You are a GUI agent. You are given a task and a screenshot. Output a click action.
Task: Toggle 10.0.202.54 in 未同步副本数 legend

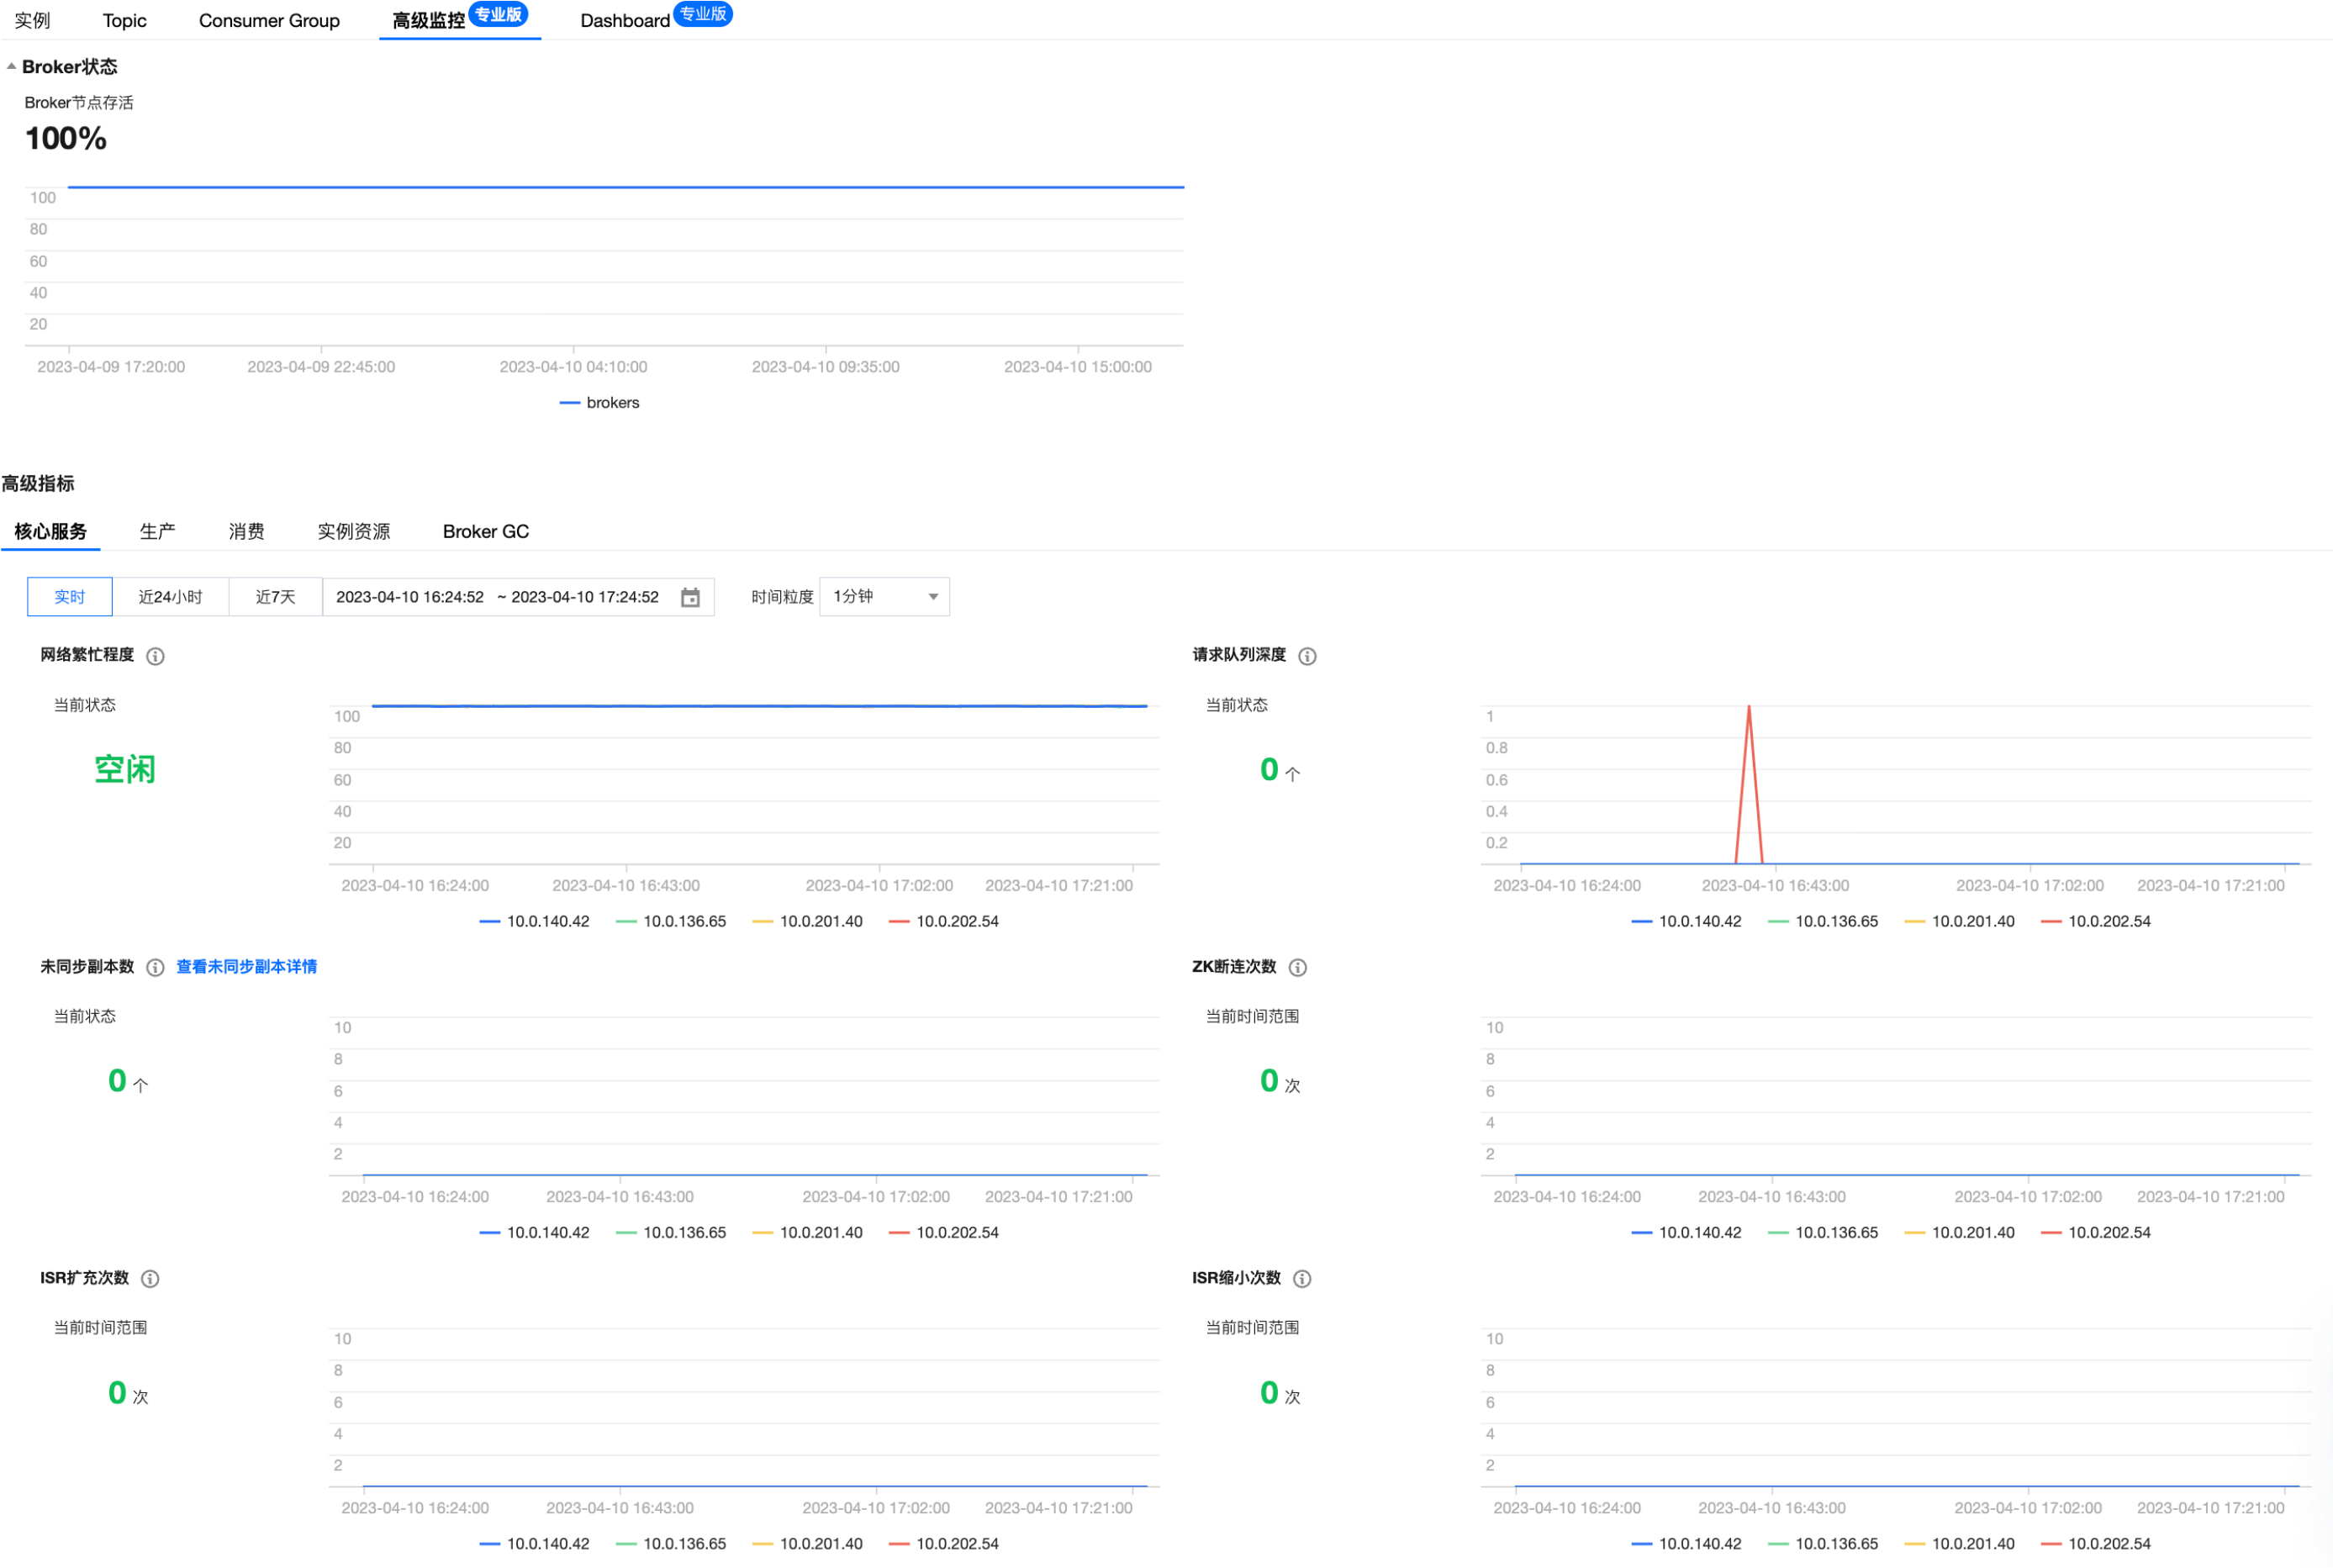(943, 1232)
